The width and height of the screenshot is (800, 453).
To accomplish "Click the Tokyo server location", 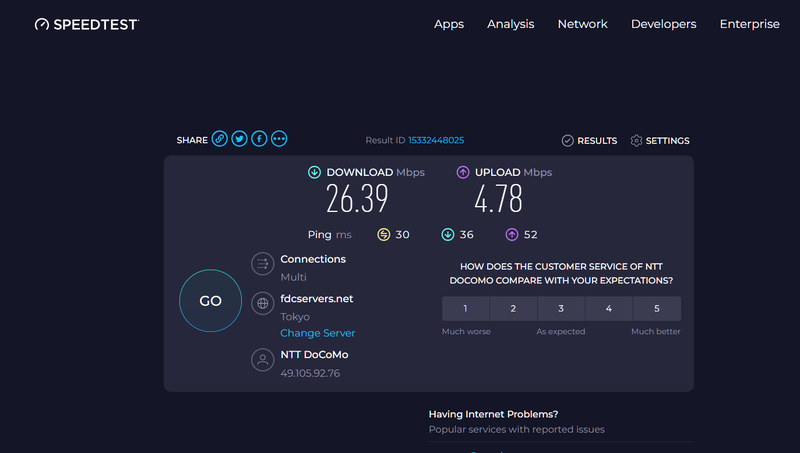I will (295, 317).
